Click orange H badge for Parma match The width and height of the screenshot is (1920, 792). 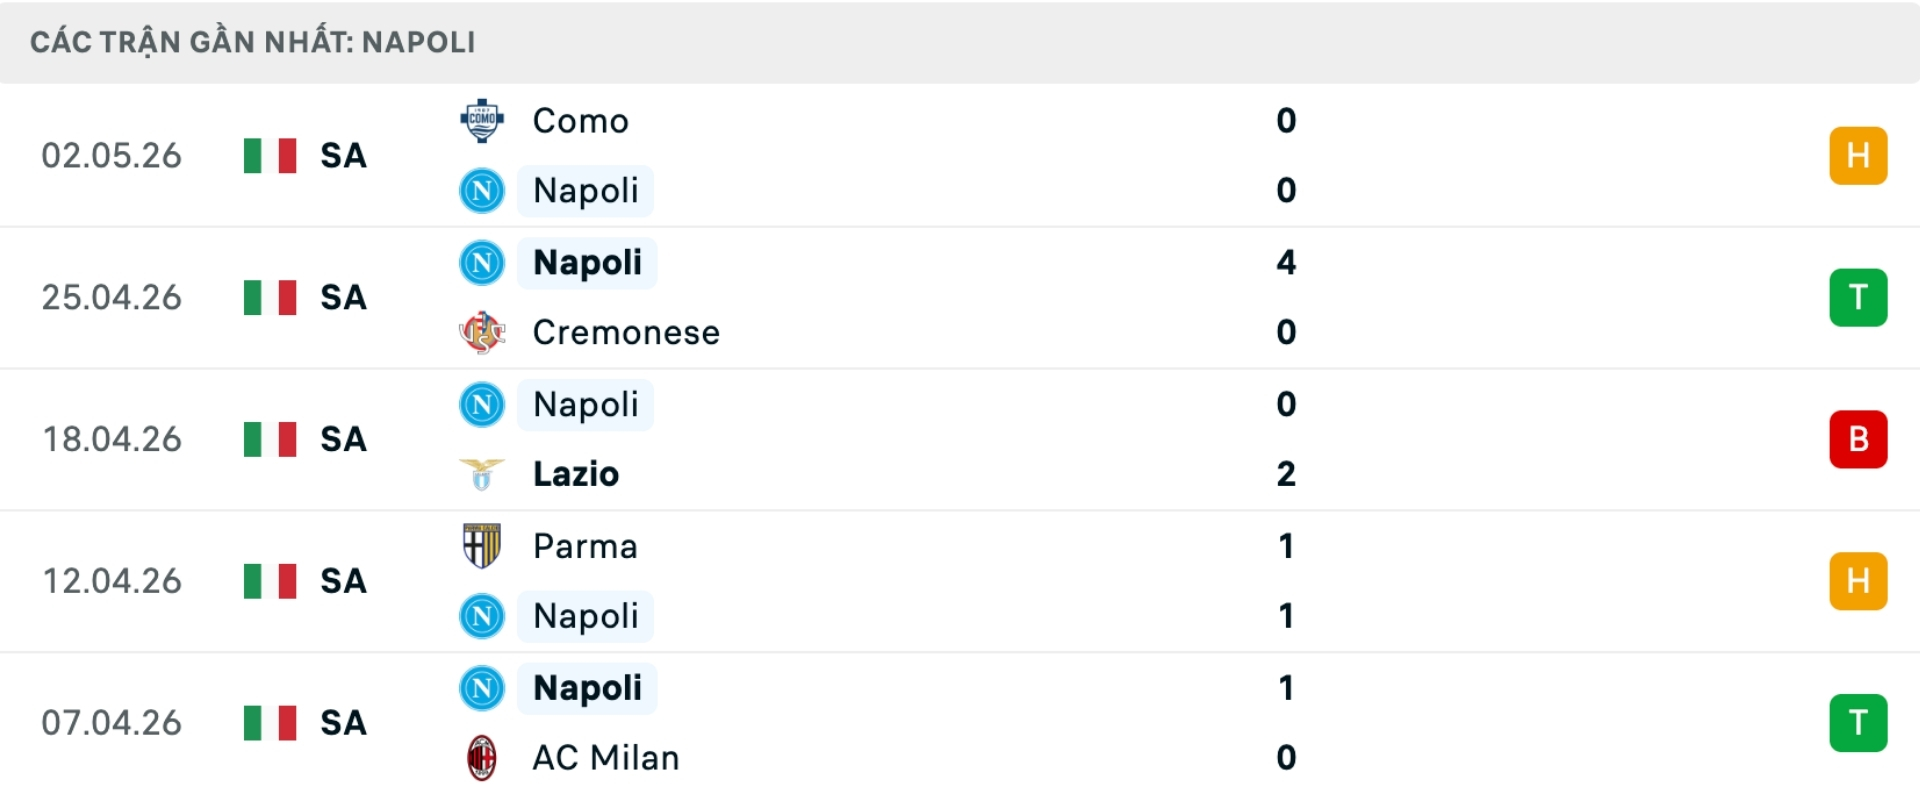point(1858,581)
